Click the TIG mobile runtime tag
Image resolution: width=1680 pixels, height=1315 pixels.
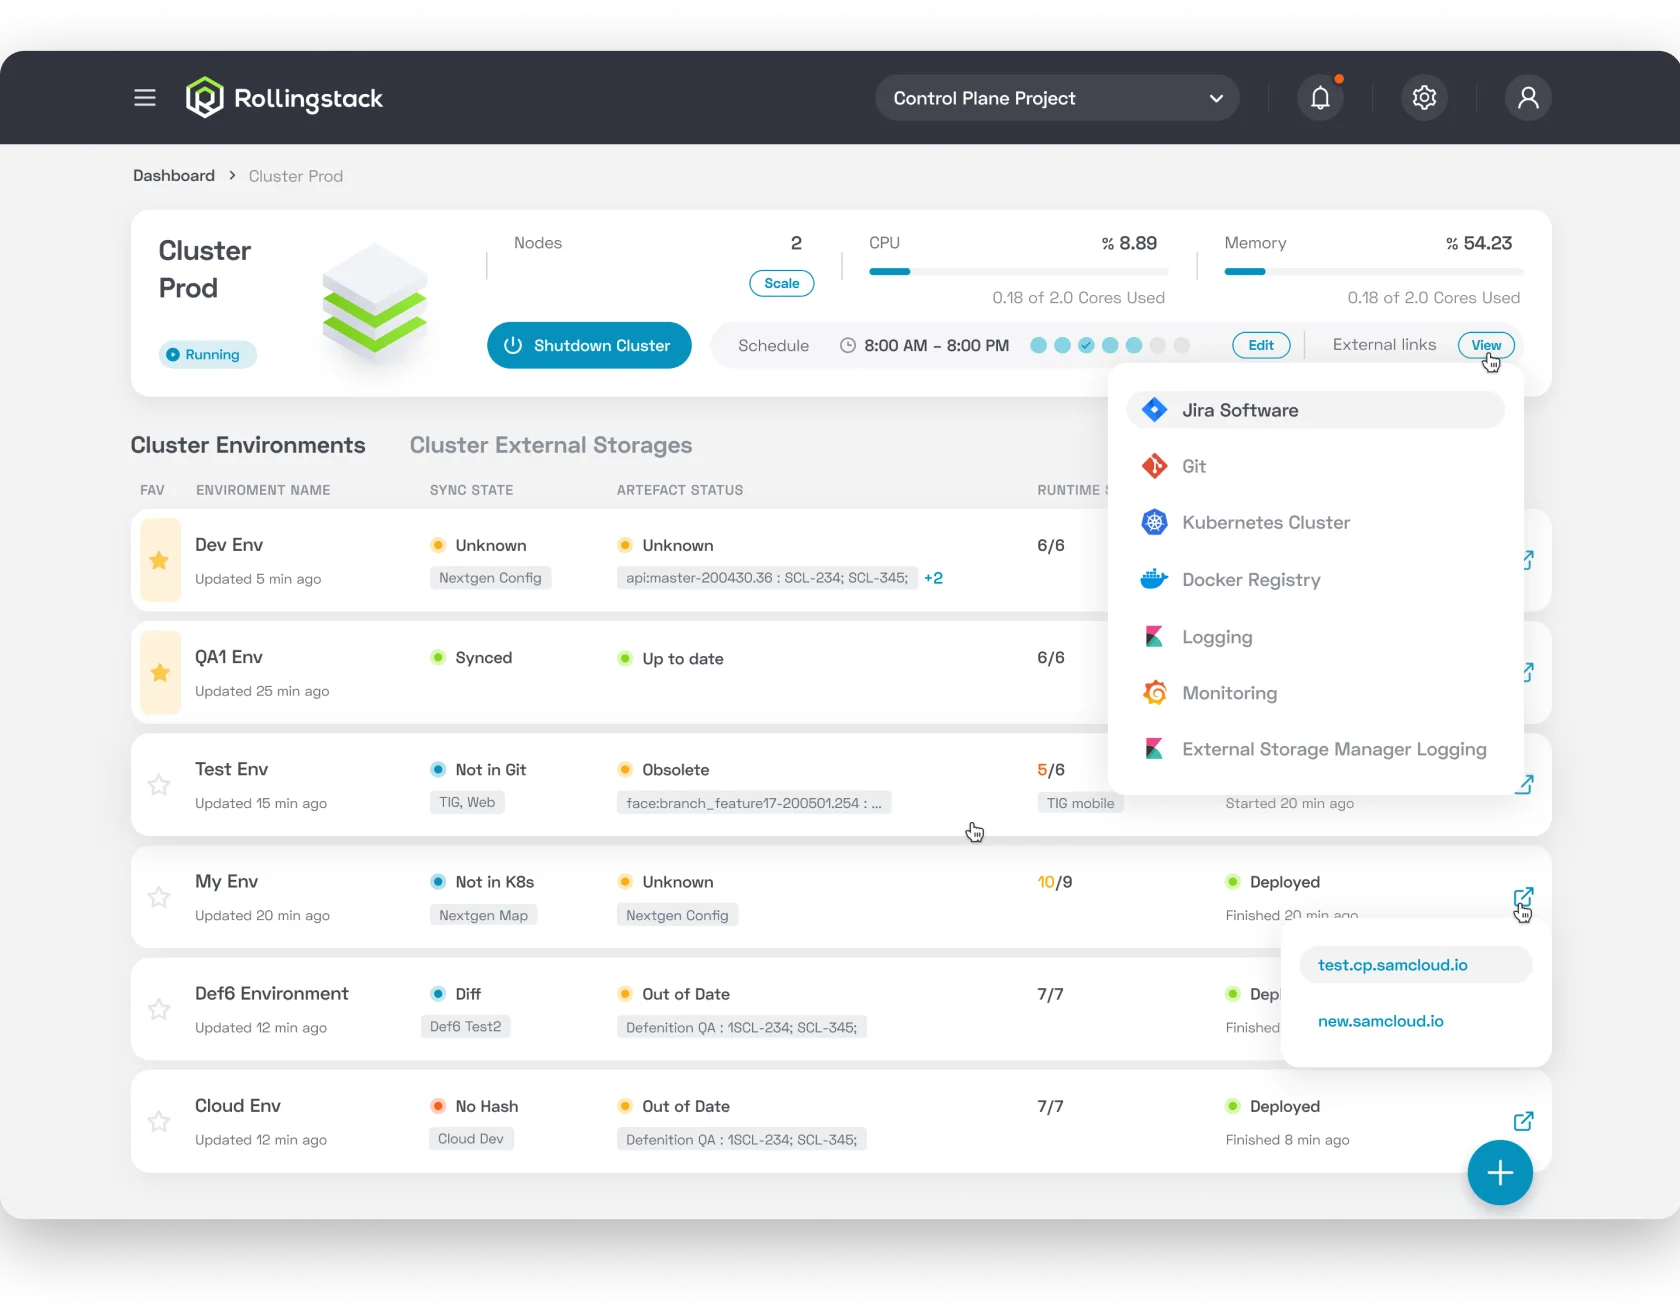(1080, 803)
